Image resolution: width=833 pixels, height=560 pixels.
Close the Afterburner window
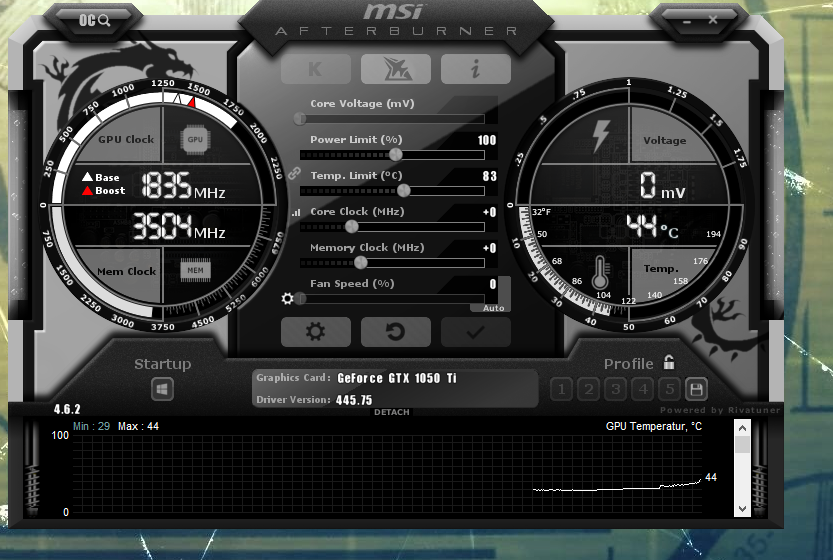click(x=712, y=20)
